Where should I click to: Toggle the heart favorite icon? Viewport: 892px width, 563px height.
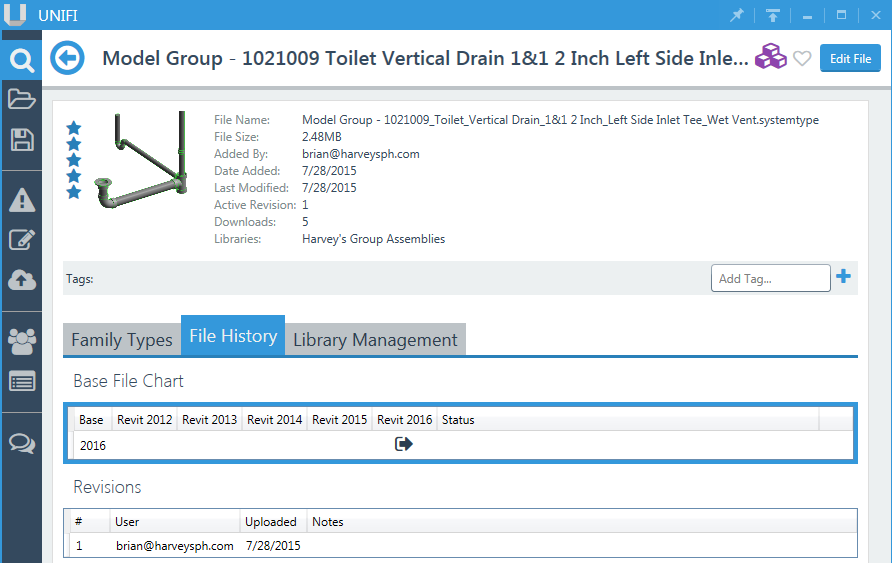(x=802, y=58)
